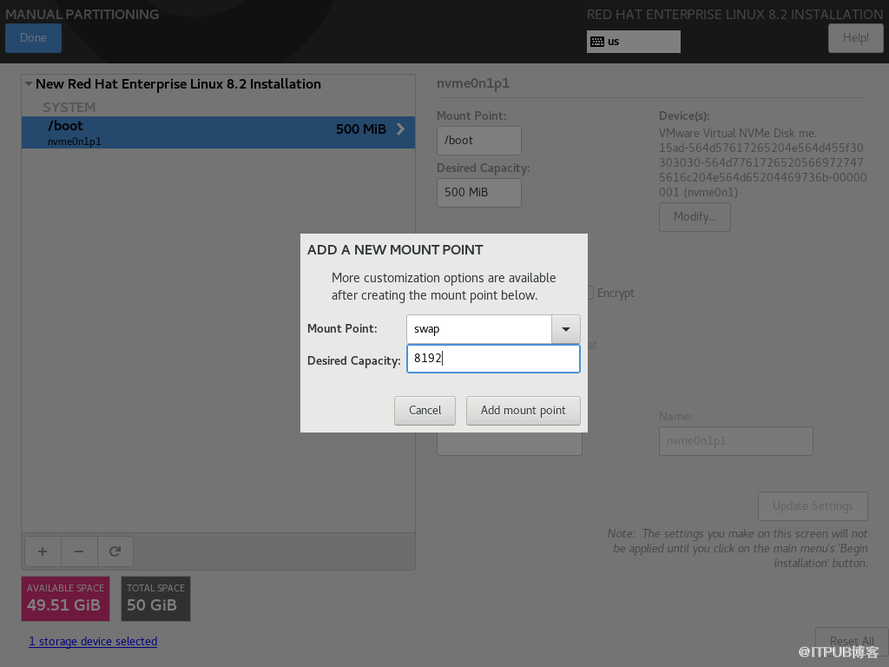The image size is (889, 667).
Task: Click the blue Done button
Action: pyautogui.click(x=33, y=38)
